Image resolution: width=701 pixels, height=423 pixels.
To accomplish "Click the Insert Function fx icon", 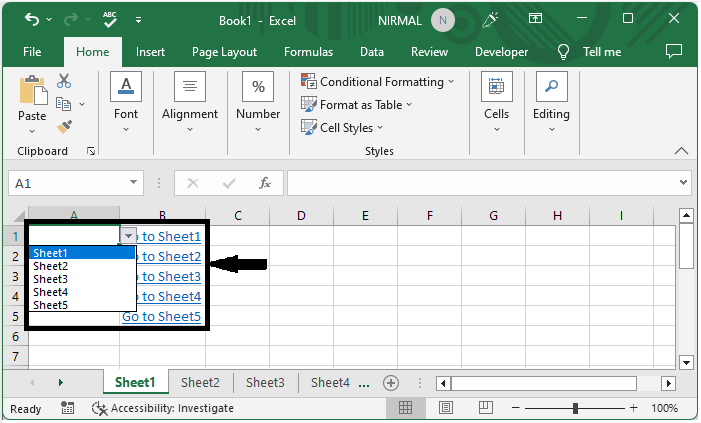I will click(x=265, y=184).
